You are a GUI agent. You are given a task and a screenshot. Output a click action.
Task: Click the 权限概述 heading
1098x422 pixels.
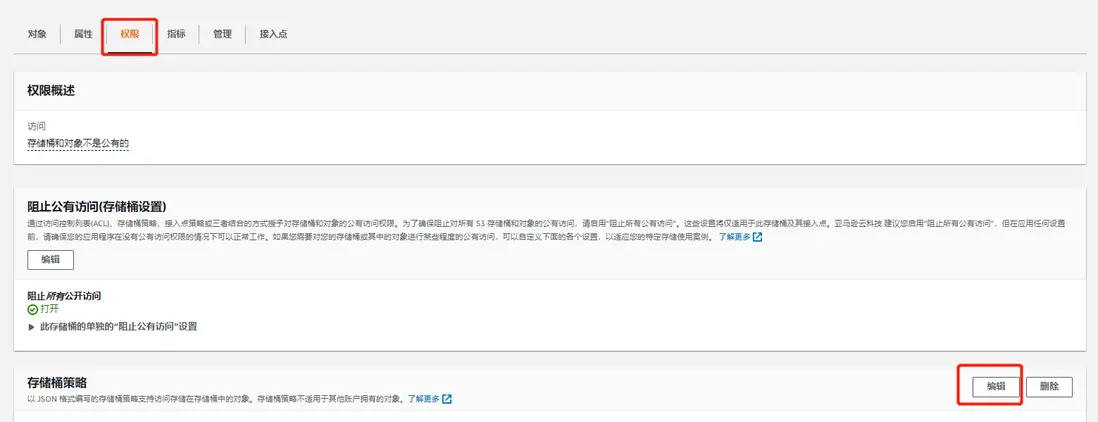[51, 90]
